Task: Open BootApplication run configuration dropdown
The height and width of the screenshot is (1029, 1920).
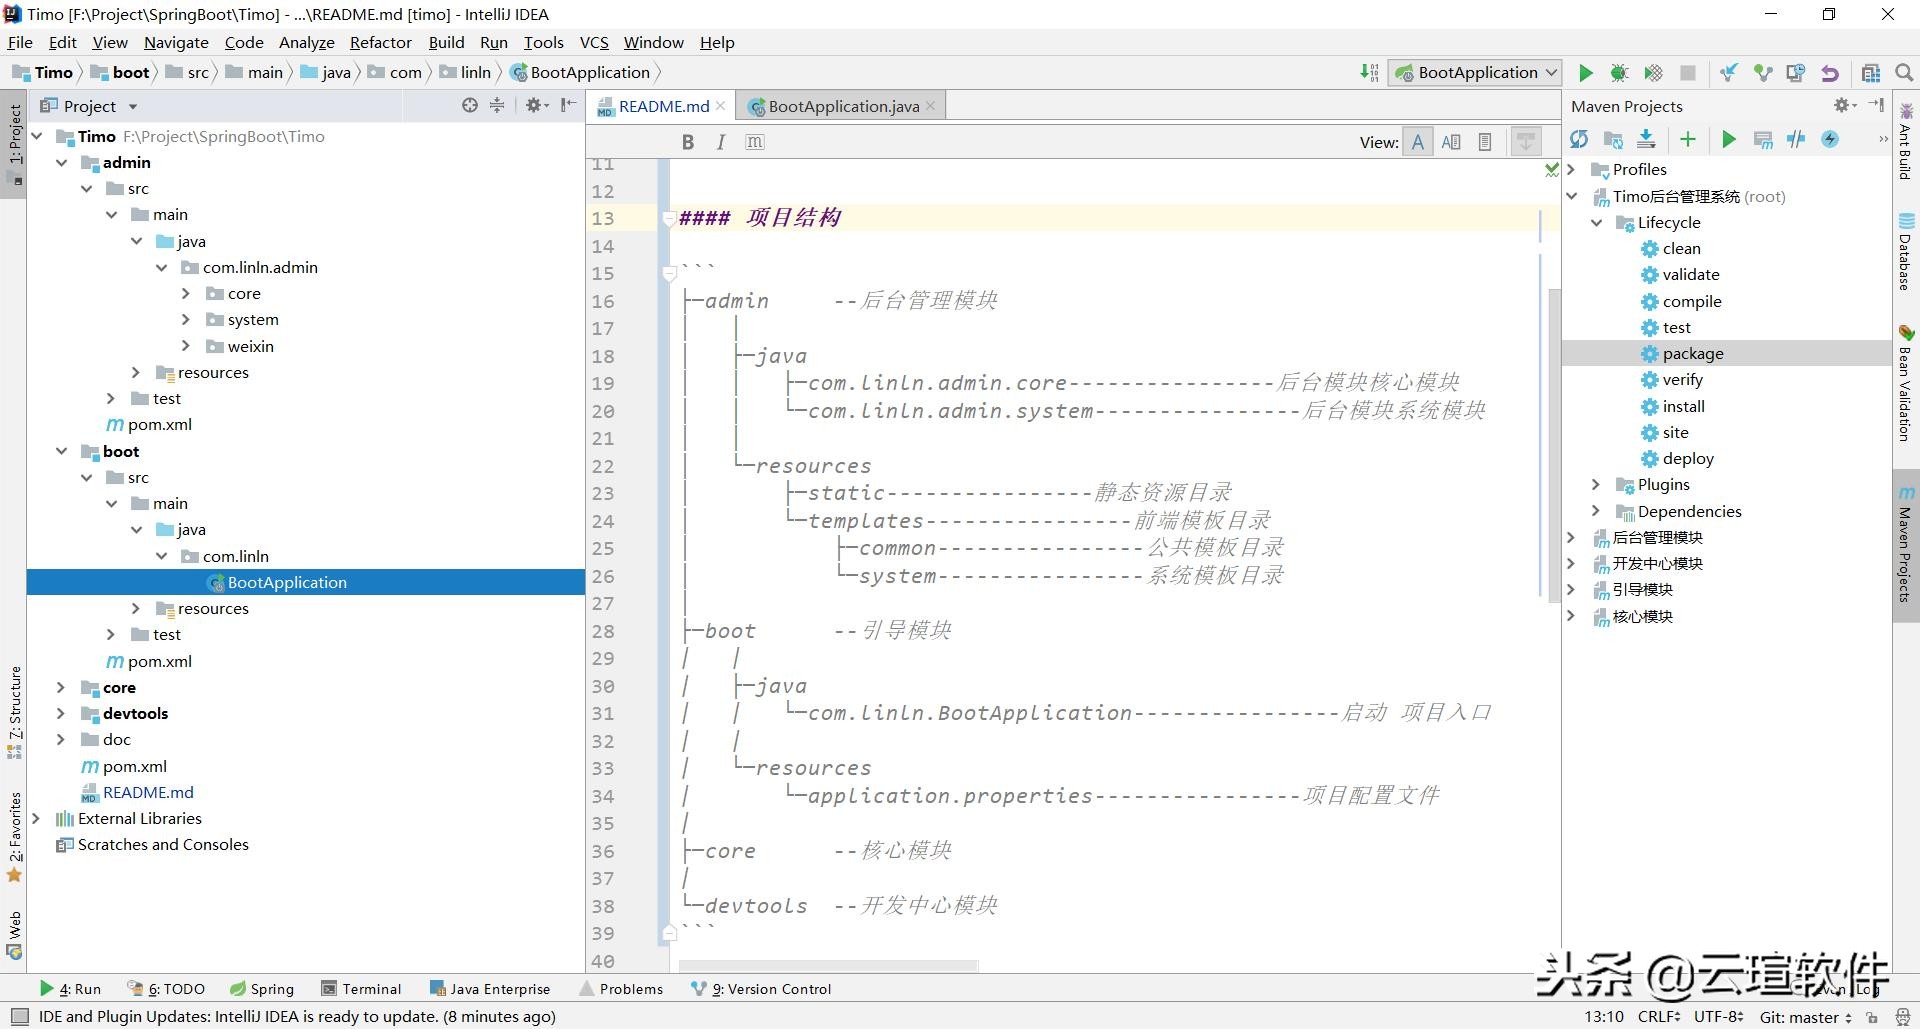Action: pyautogui.click(x=1474, y=73)
